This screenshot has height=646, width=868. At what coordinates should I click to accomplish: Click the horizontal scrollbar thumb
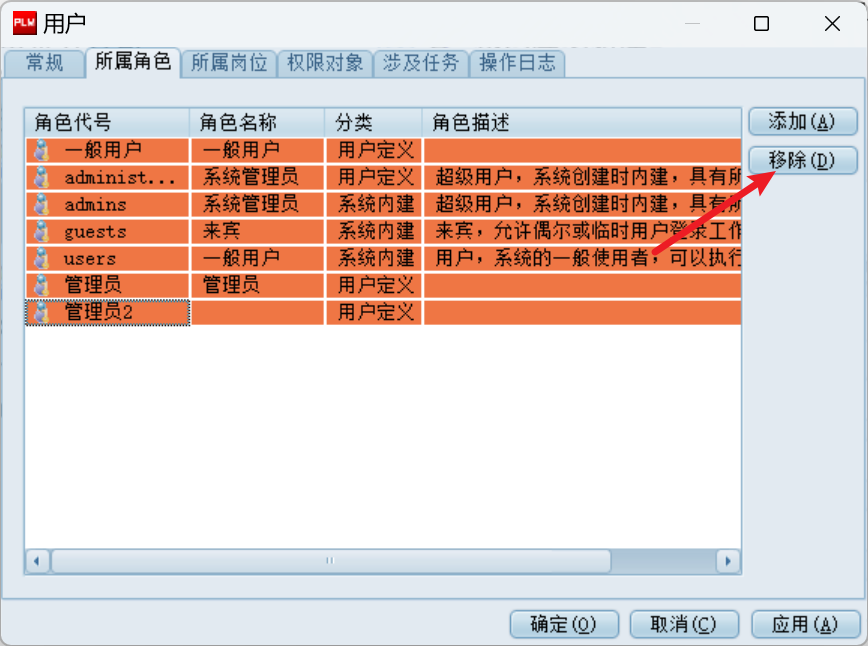(x=330, y=561)
